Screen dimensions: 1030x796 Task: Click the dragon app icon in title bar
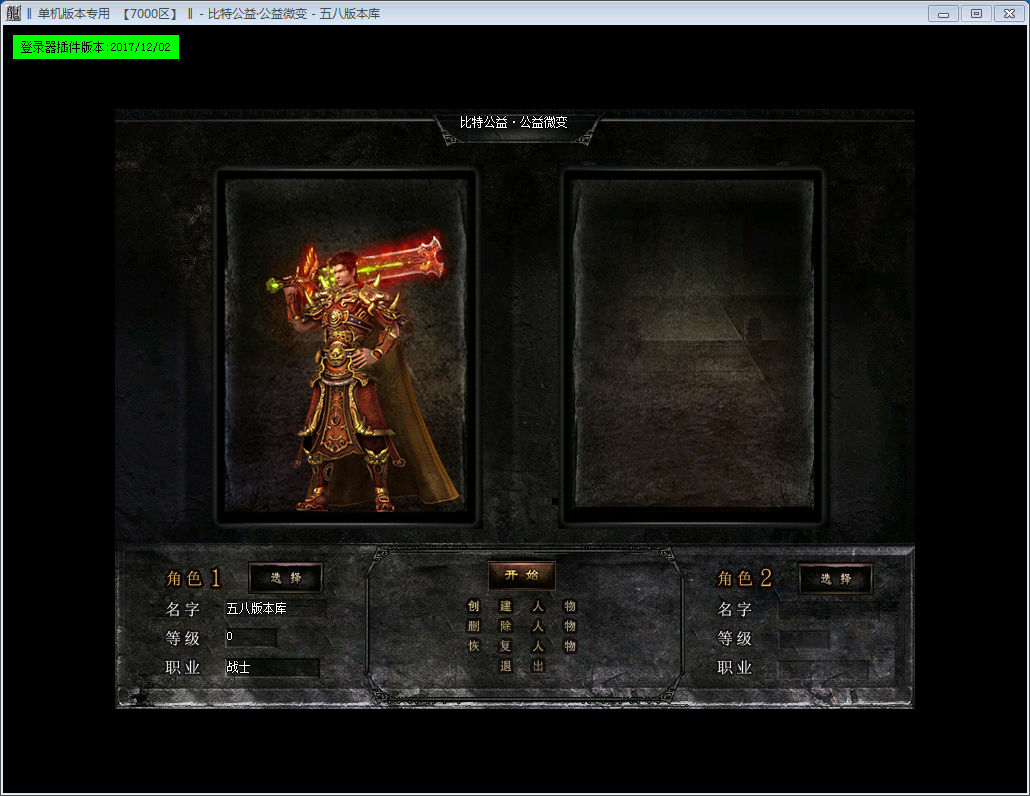pyautogui.click(x=13, y=13)
